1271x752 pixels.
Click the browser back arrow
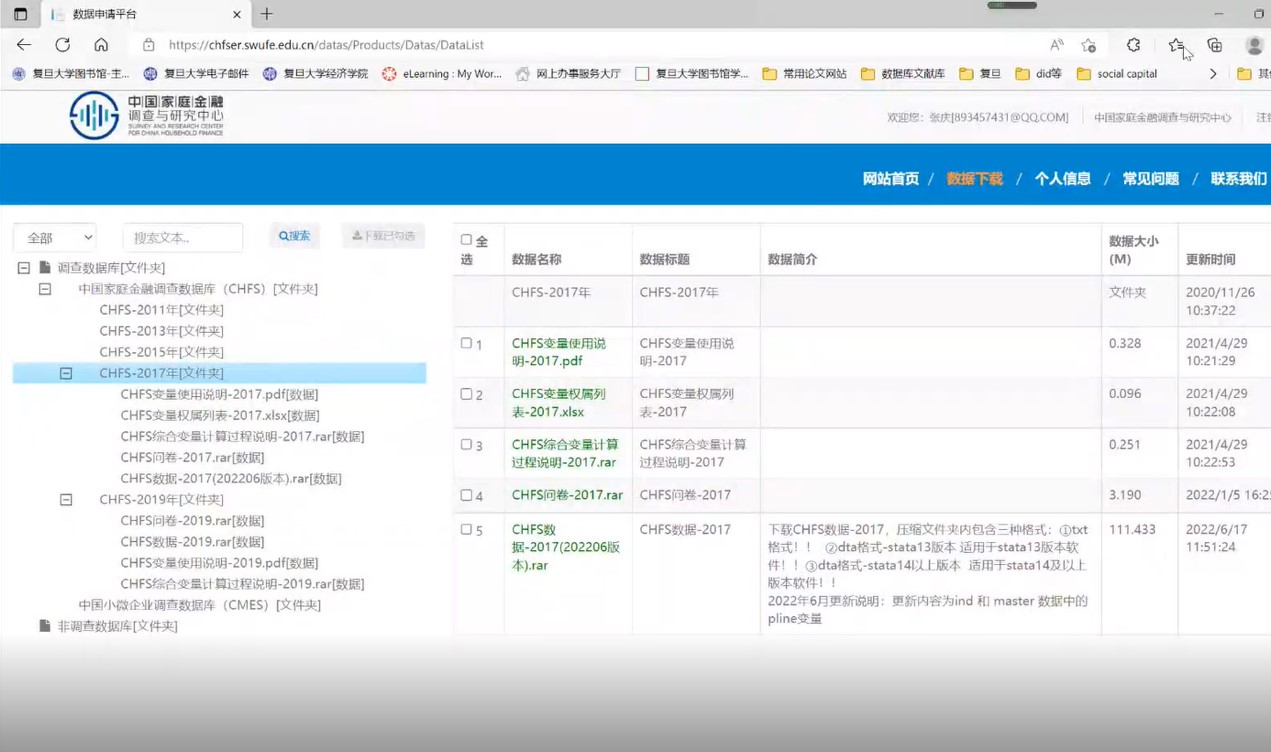click(x=24, y=45)
